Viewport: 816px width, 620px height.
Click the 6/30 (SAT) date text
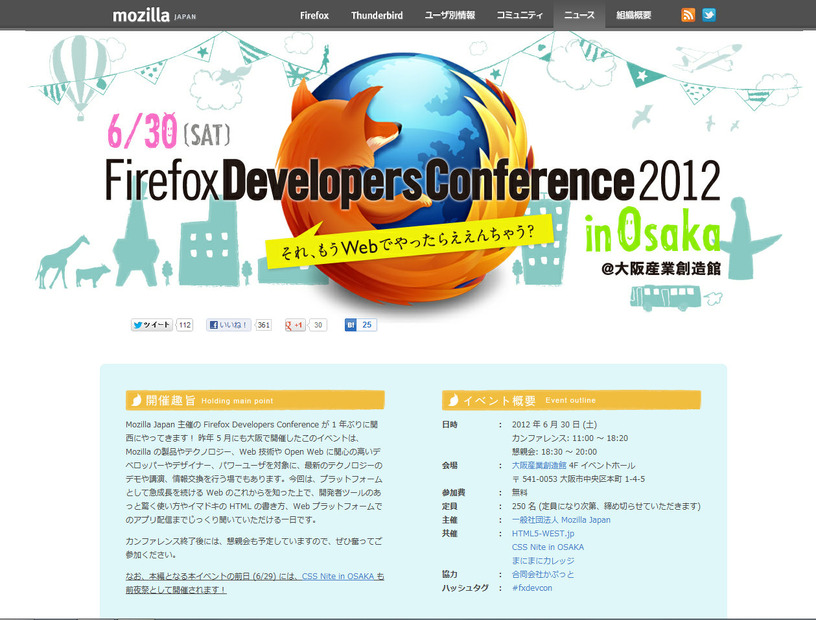coord(169,131)
